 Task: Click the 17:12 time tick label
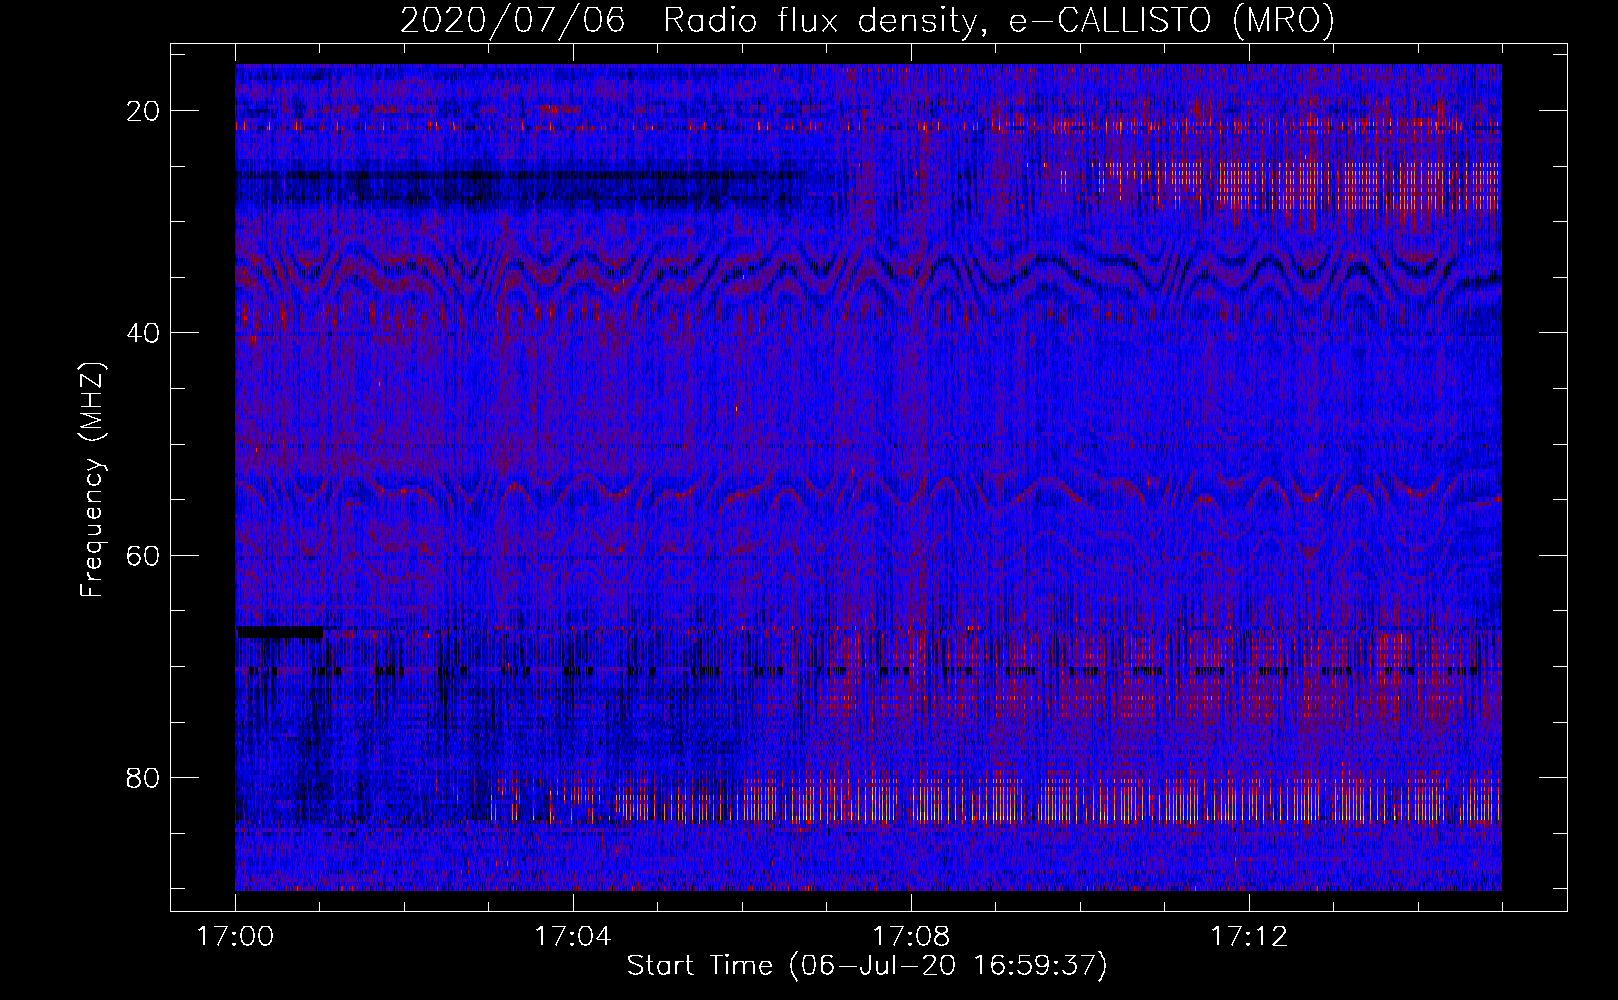[1248, 937]
